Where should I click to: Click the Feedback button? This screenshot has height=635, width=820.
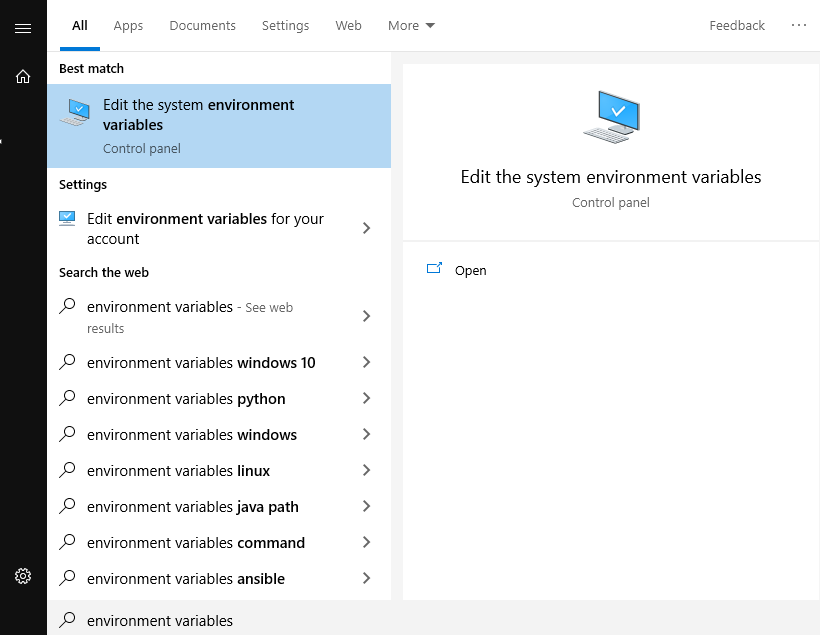pyautogui.click(x=736, y=25)
